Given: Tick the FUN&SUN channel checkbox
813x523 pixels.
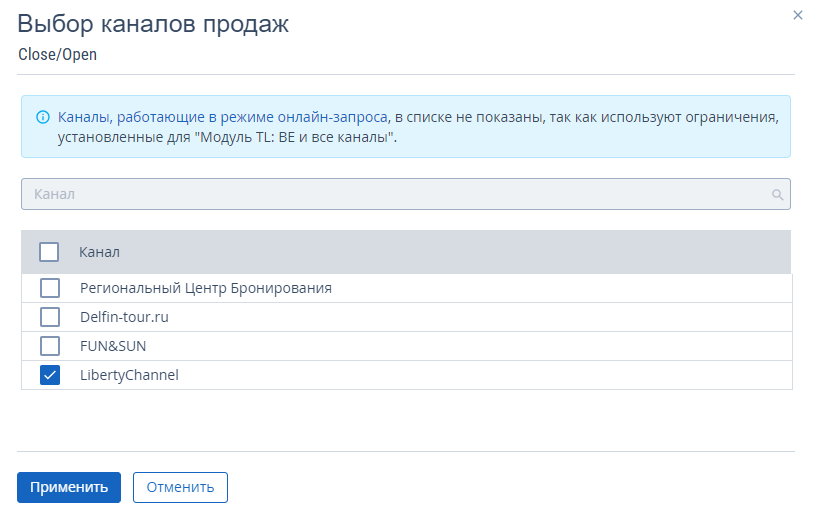Looking at the screenshot, I should coord(49,346).
